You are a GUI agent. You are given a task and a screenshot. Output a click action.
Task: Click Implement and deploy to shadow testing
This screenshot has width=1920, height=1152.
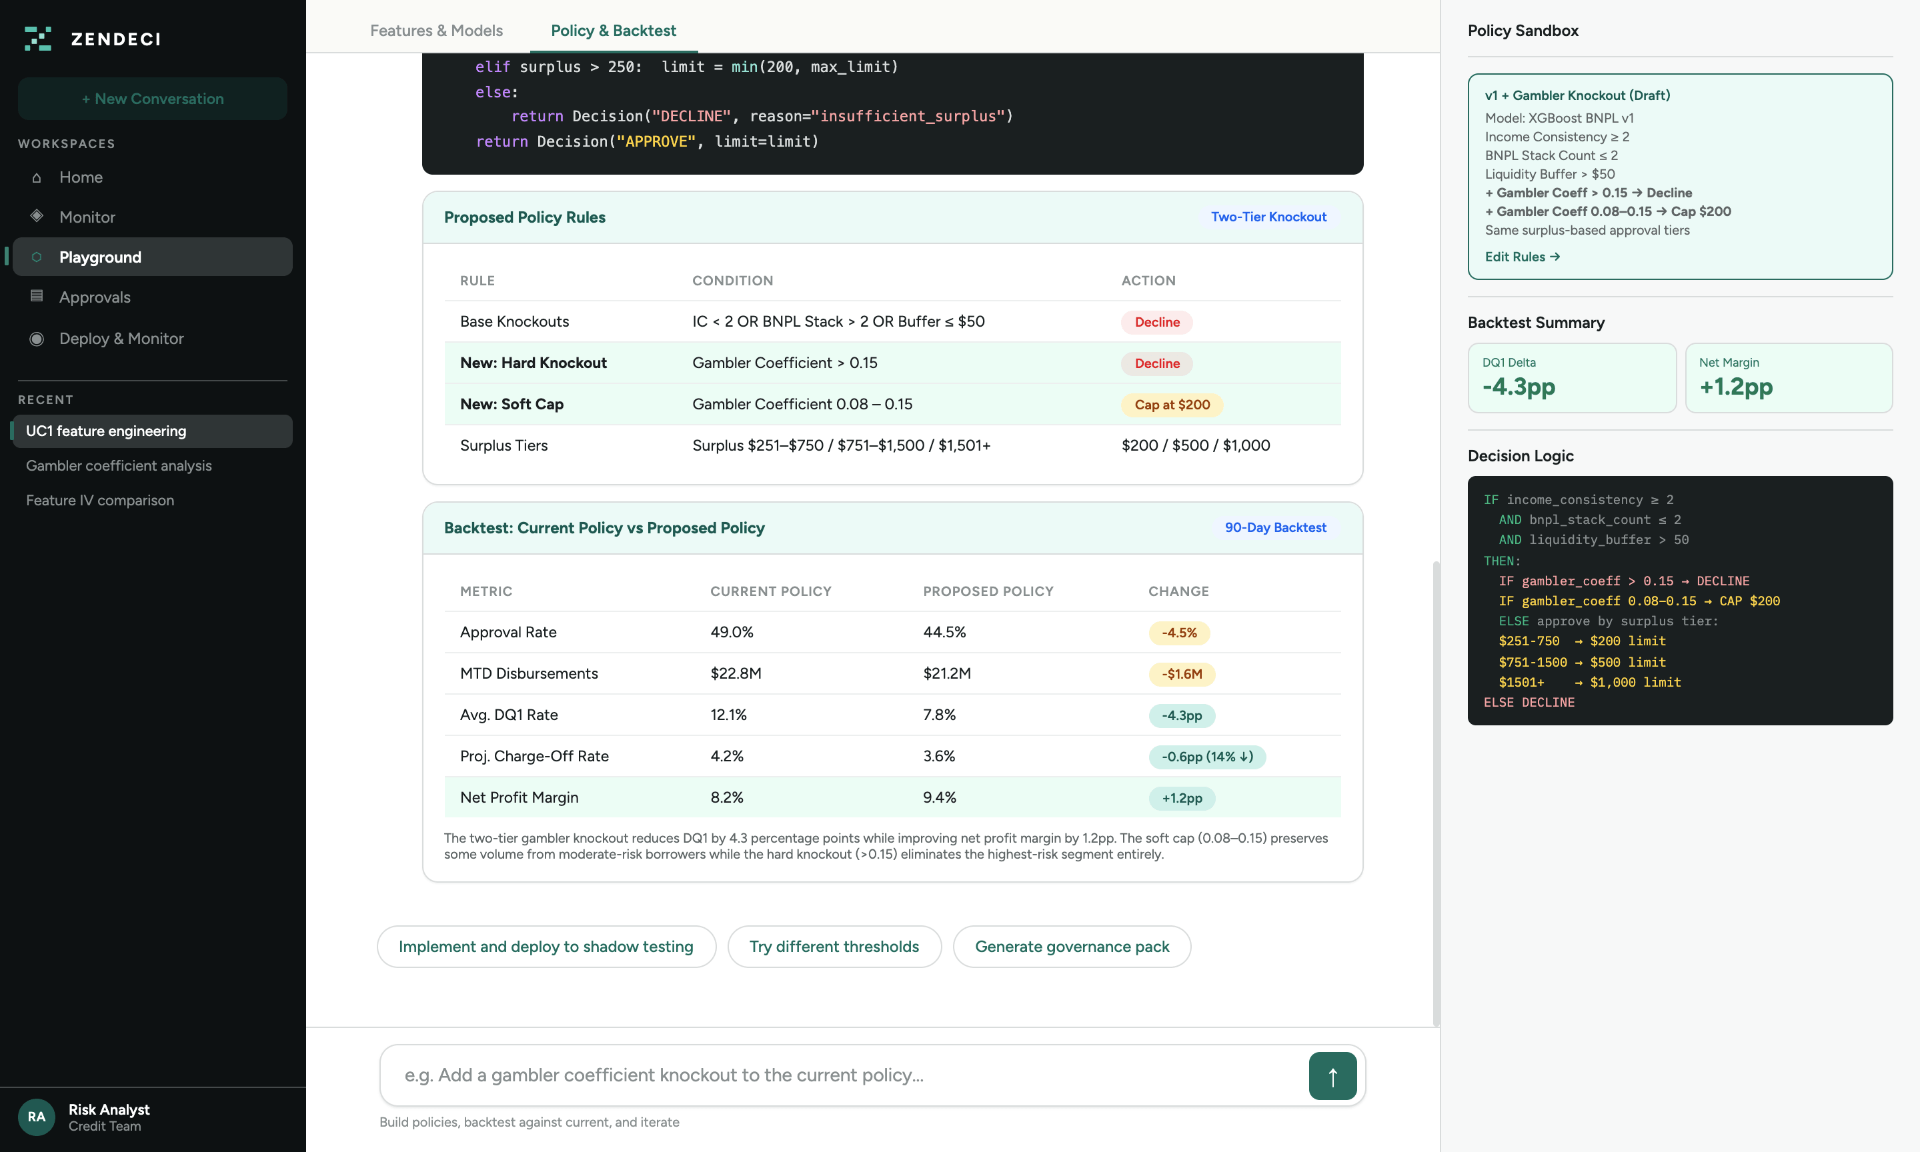coord(546,947)
